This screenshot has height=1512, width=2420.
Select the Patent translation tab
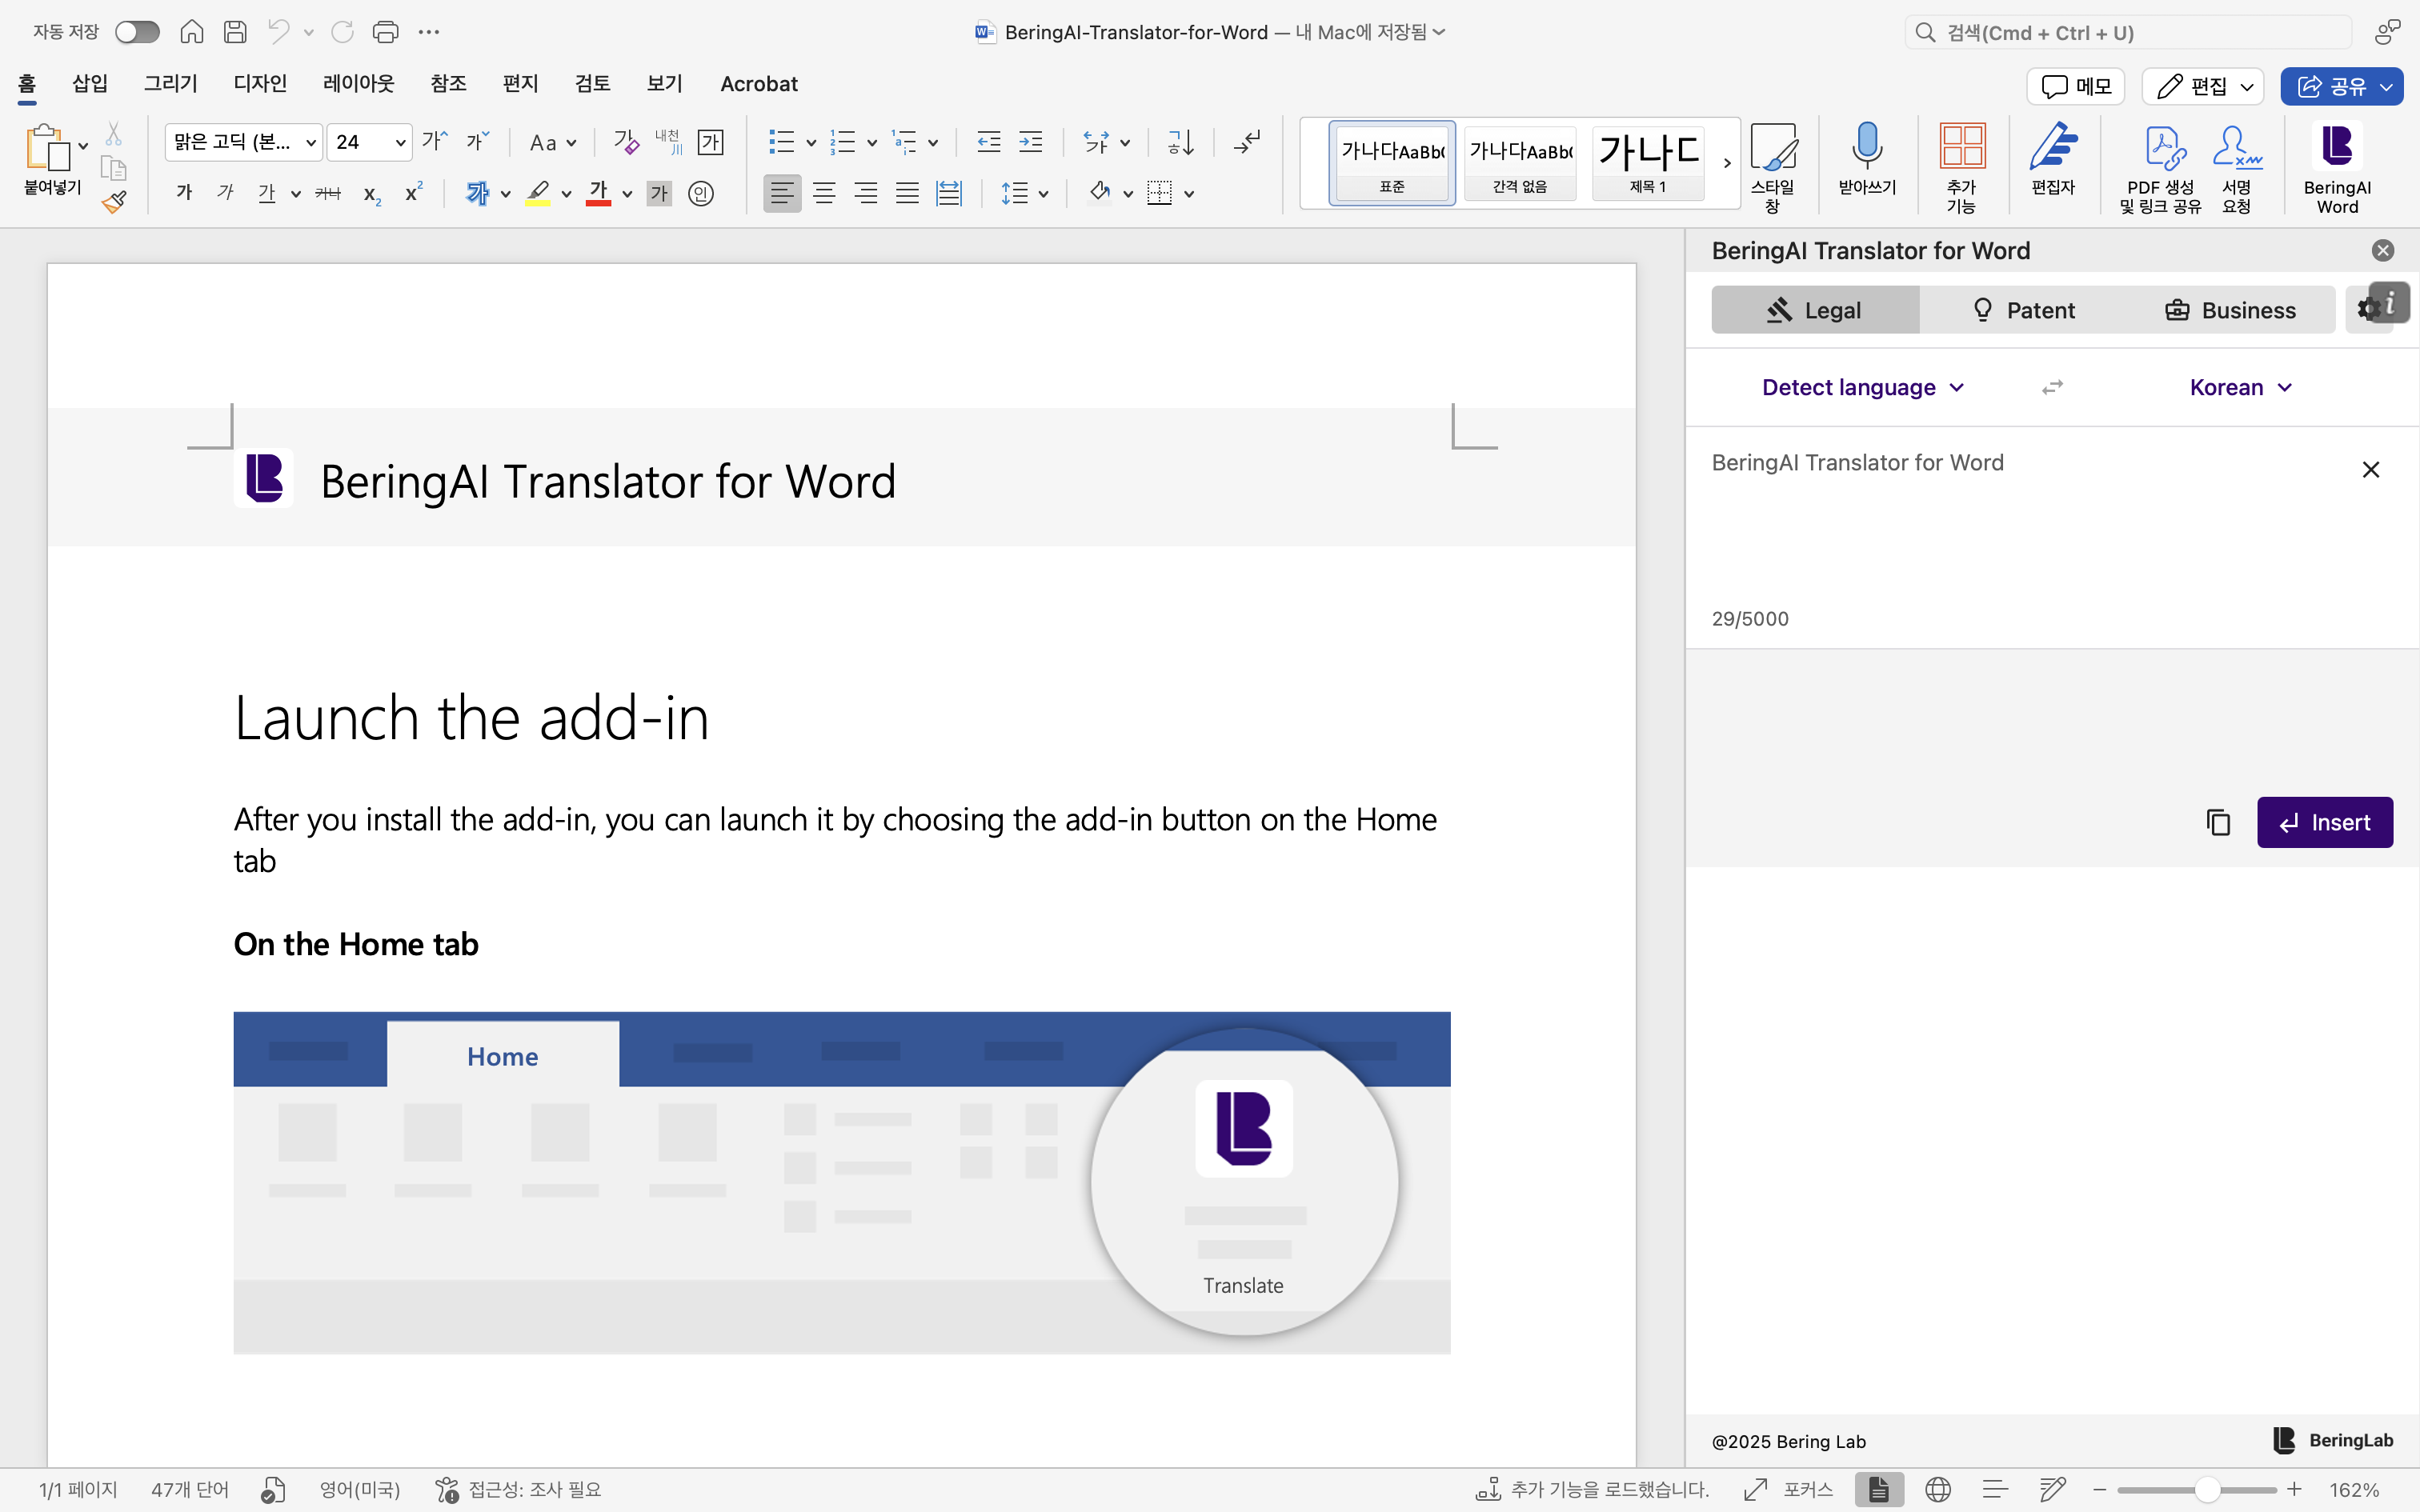[x=2023, y=310]
